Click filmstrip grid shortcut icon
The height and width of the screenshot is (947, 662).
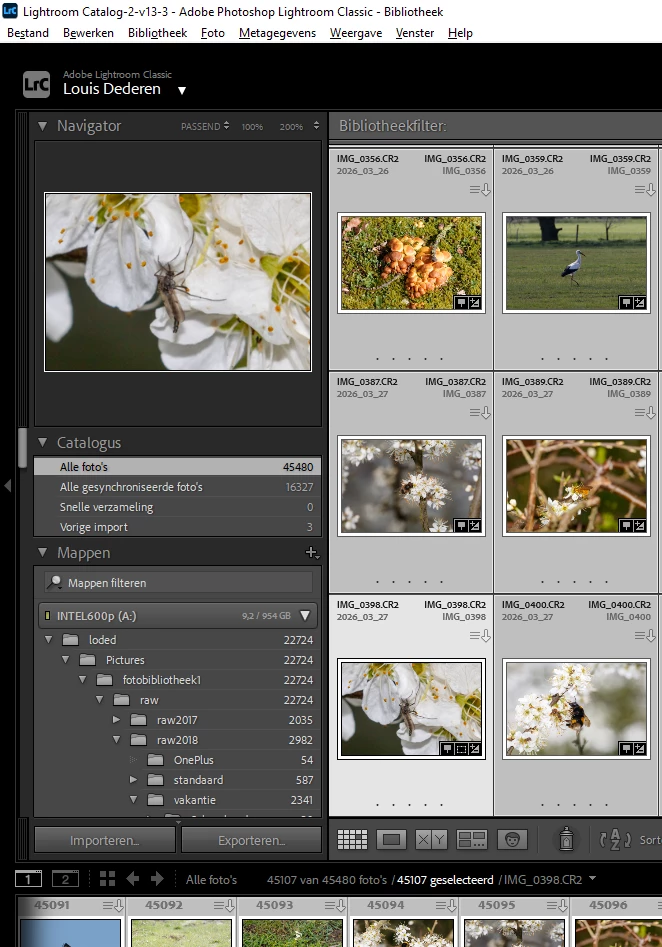coord(107,879)
